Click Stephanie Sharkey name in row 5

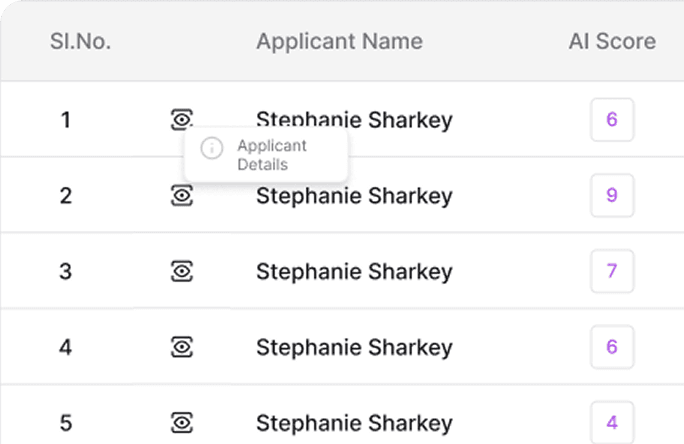tap(354, 422)
